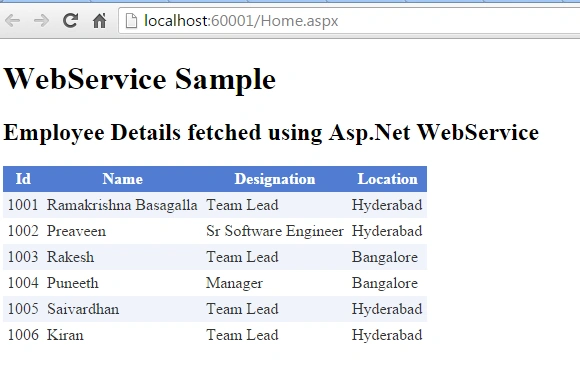This screenshot has height=368, width=580.
Task: Click Team Lead in Saivardhan's row
Action: coord(242,309)
